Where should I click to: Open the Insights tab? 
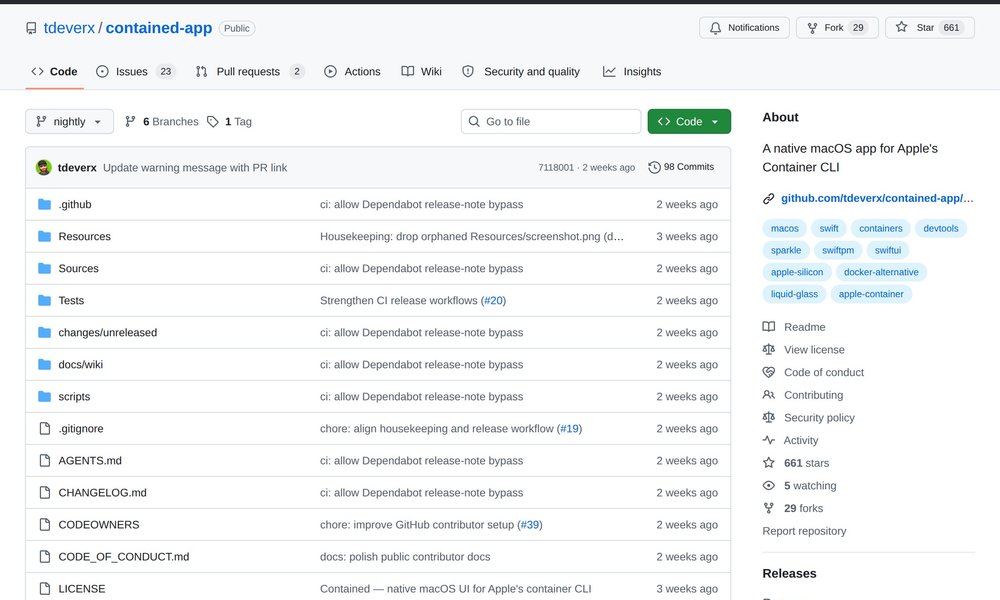(632, 71)
